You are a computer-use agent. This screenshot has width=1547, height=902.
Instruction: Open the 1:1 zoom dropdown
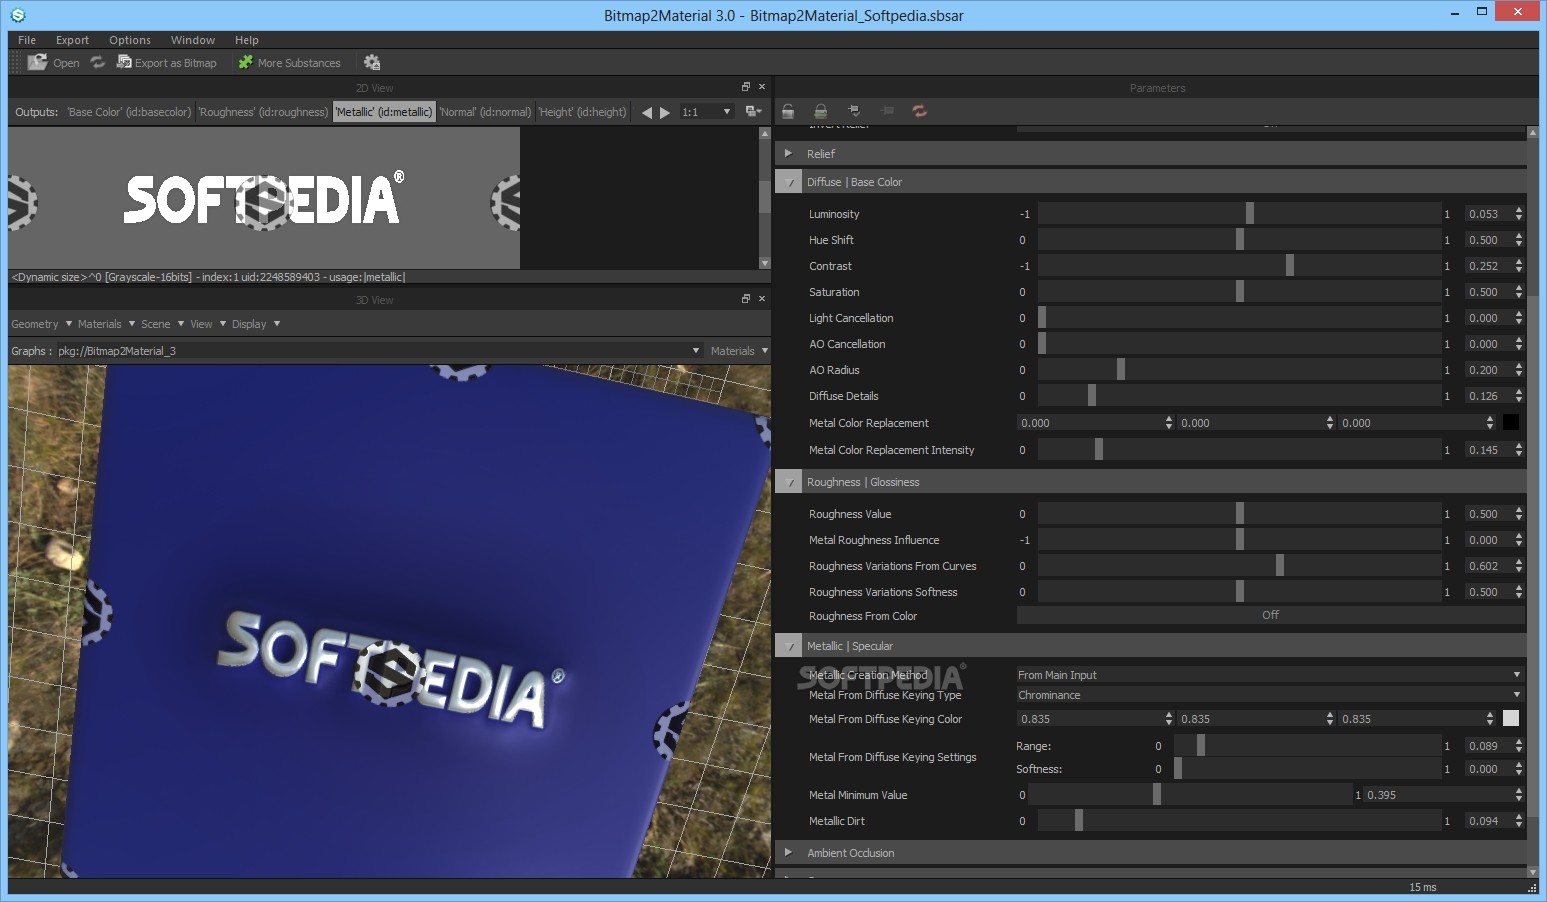tap(706, 112)
